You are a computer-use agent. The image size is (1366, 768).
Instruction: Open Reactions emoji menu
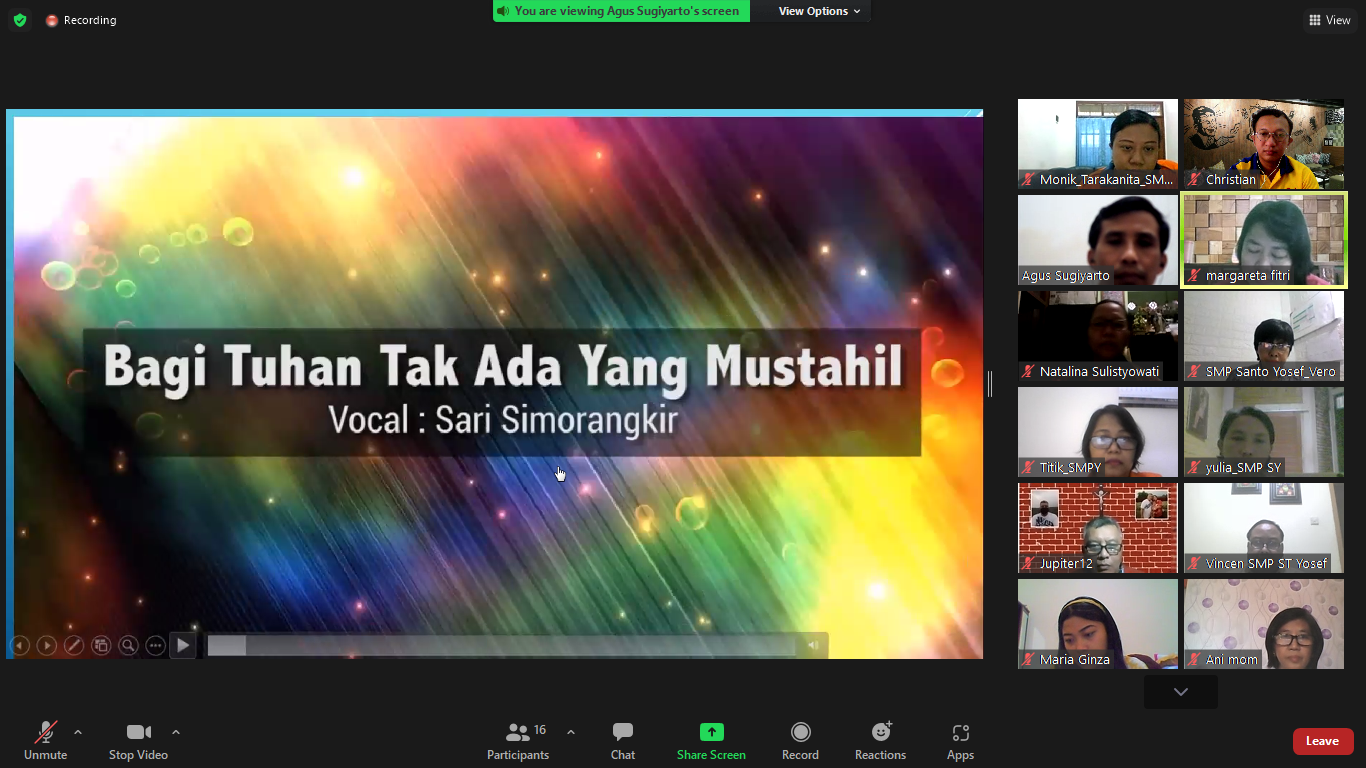tap(880, 741)
